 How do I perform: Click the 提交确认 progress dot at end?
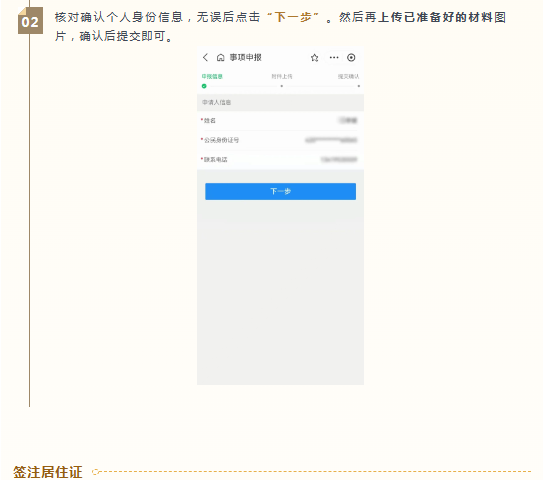pos(358,86)
